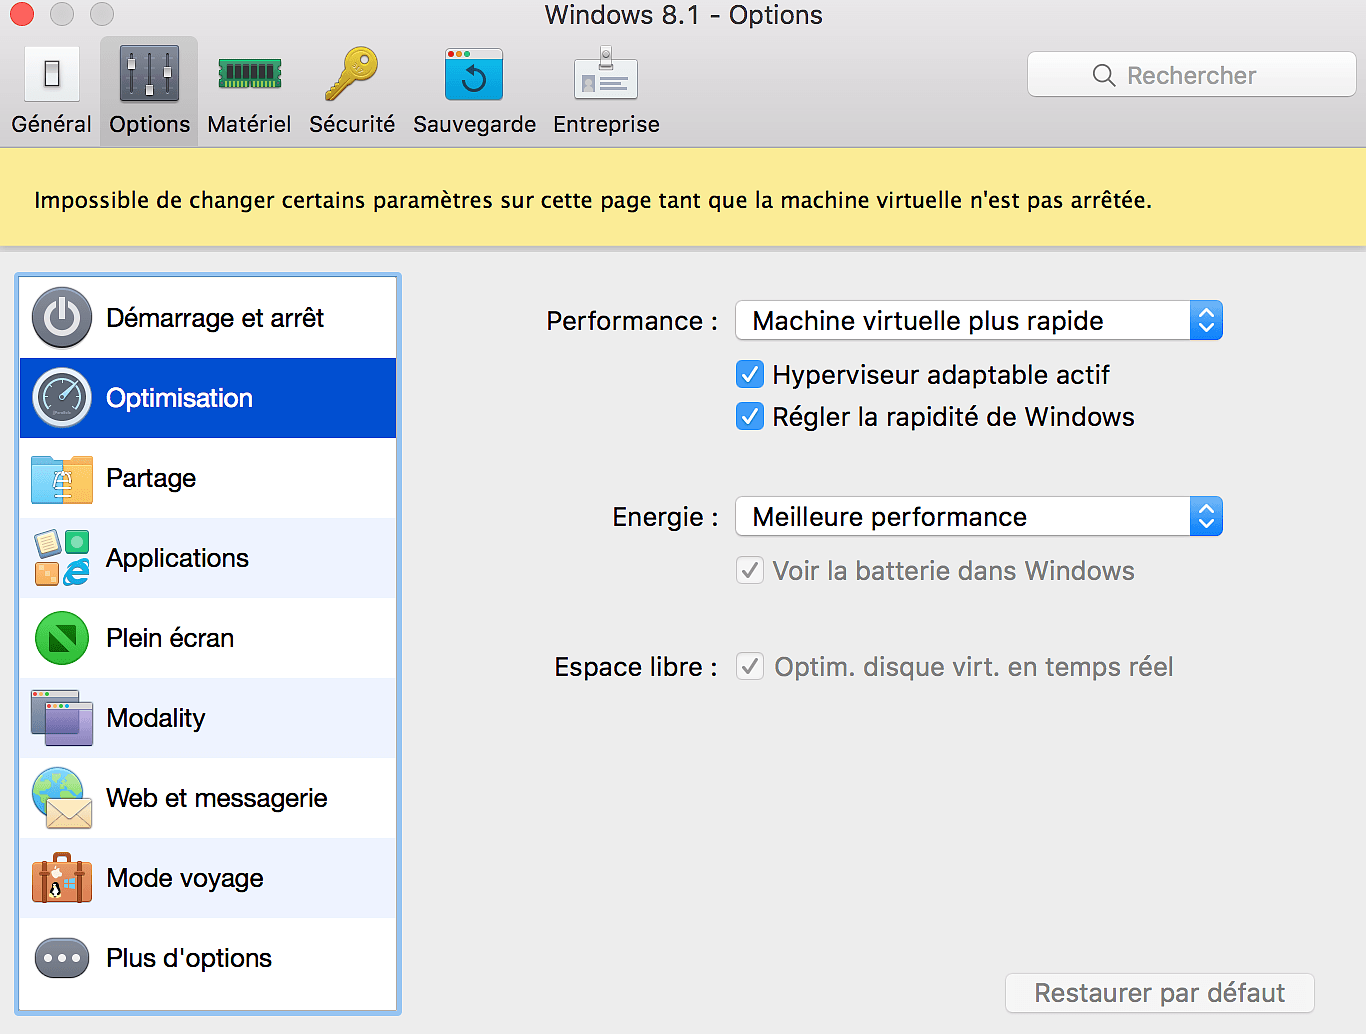
Task: Toggle Optim. disque virt. en temps réel
Action: pyautogui.click(x=750, y=667)
